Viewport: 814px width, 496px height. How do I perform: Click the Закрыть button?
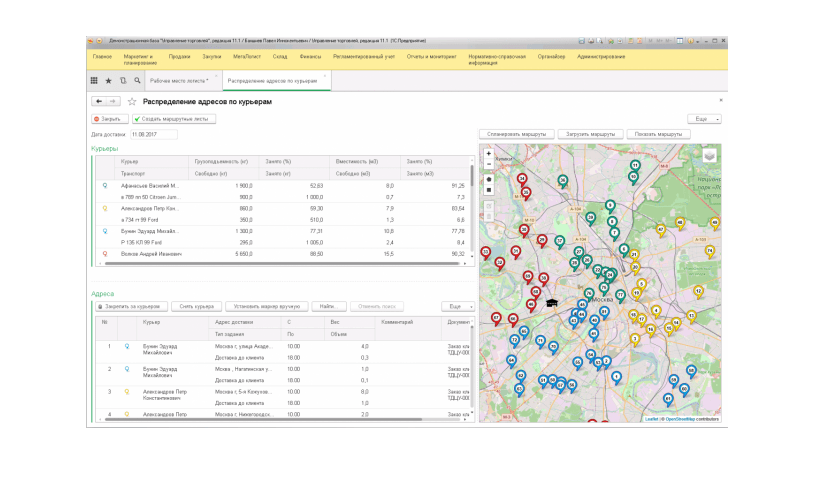(110, 119)
